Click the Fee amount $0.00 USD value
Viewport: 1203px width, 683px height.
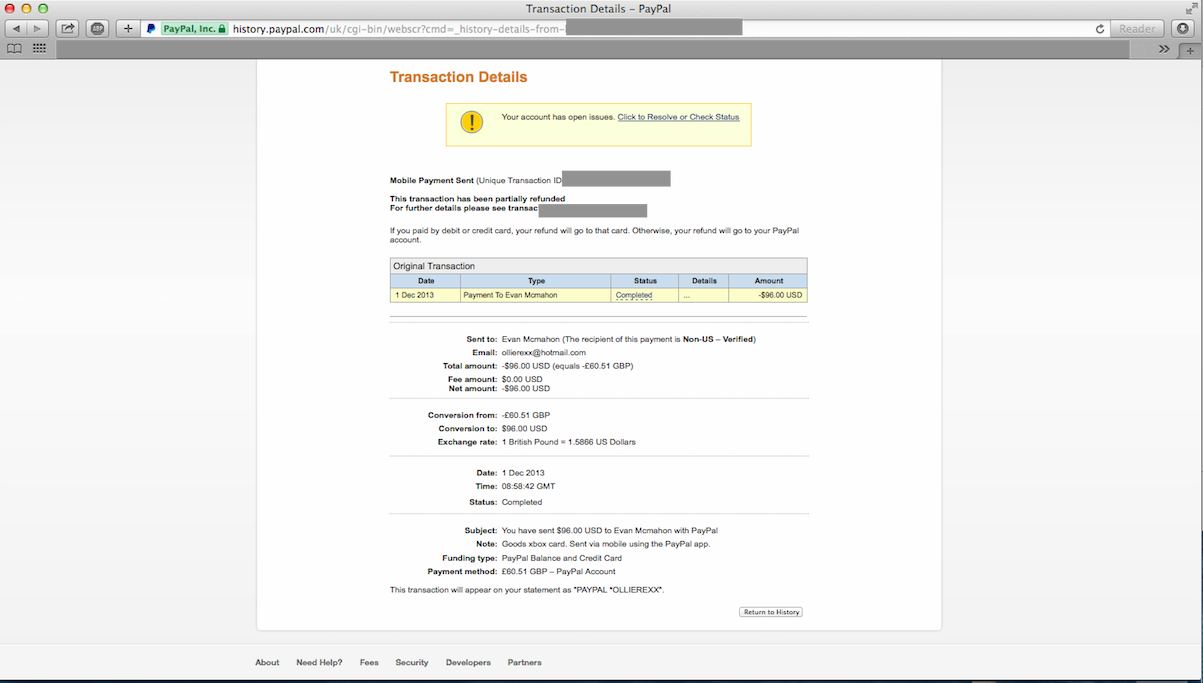[522, 379]
